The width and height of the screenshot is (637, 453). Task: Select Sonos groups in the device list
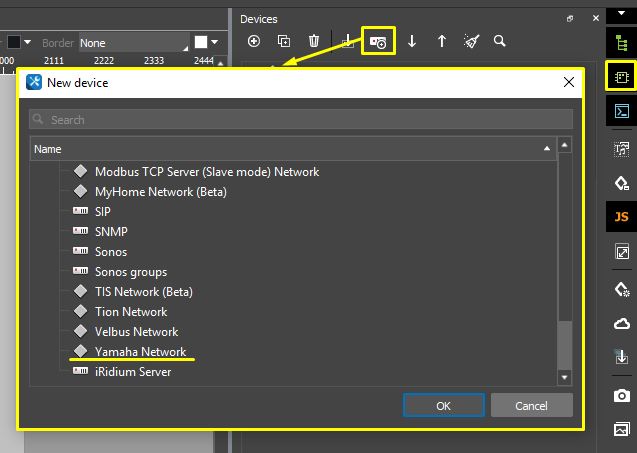click(x=130, y=272)
